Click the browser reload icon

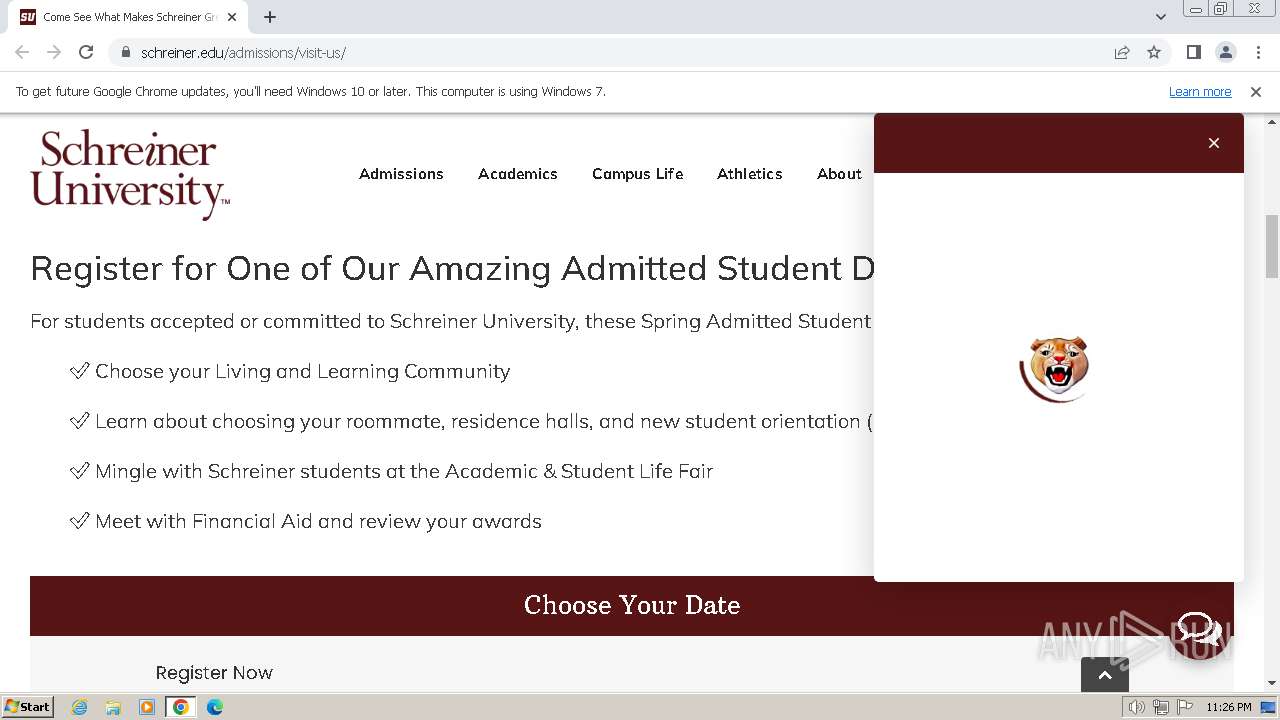pyautogui.click(x=86, y=52)
